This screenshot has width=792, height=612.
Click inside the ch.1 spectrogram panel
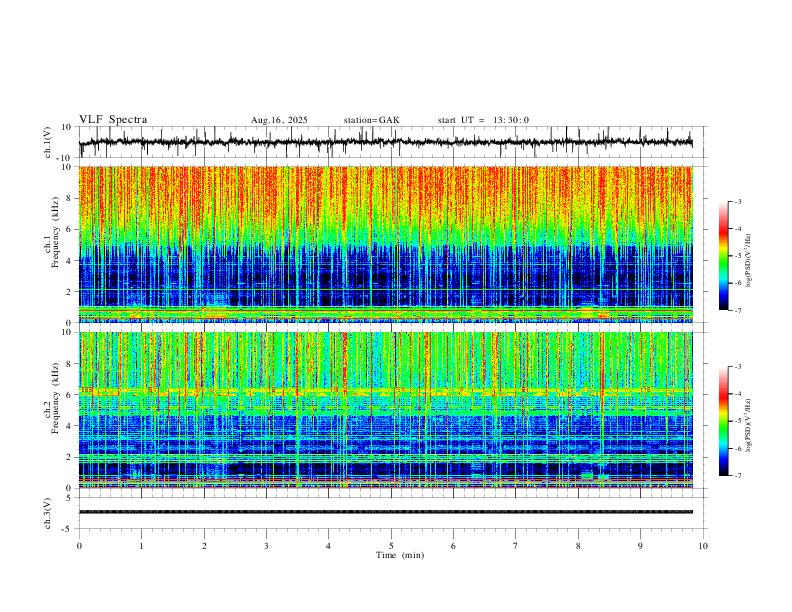click(385, 244)
